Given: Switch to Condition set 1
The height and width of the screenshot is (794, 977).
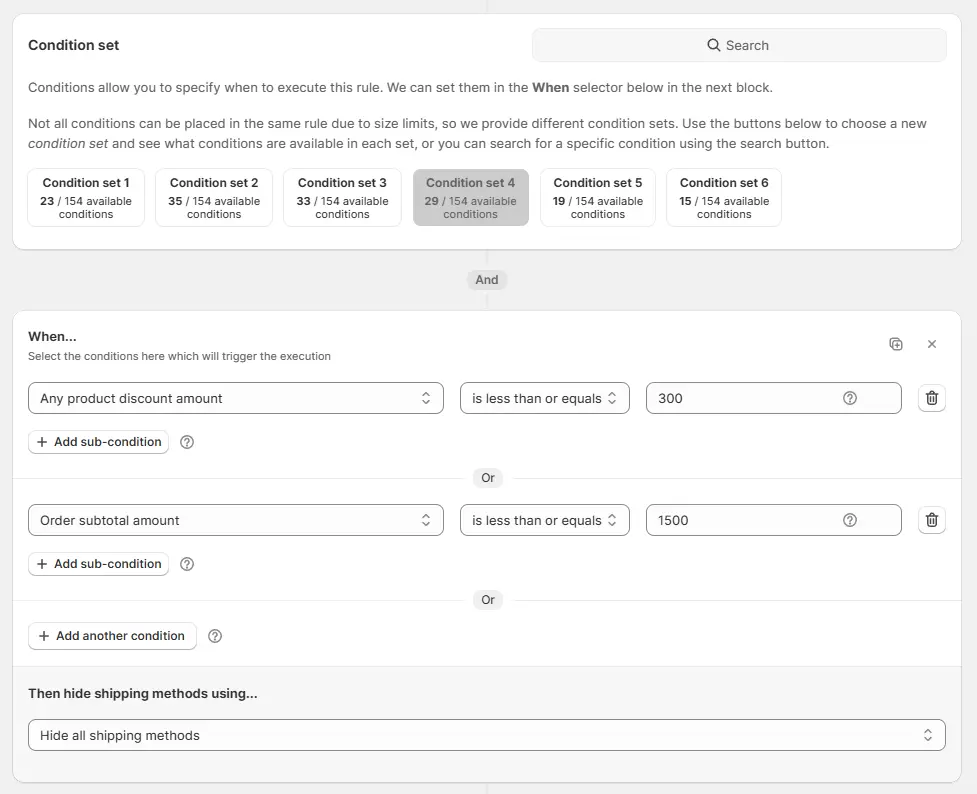Looking at the screenshot, I should pyautogui.click(x=86, y=197).
